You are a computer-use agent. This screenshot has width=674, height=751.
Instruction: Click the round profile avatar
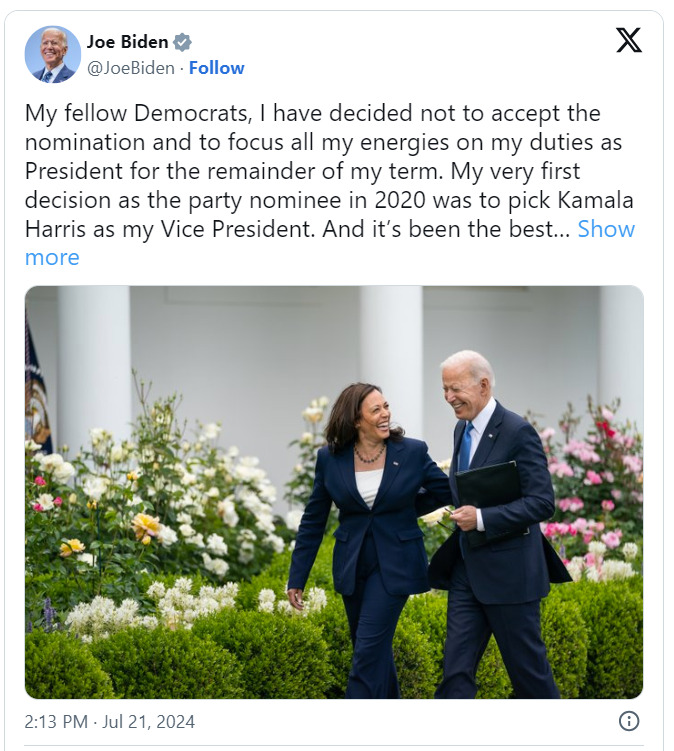click(x=53, y=54)
